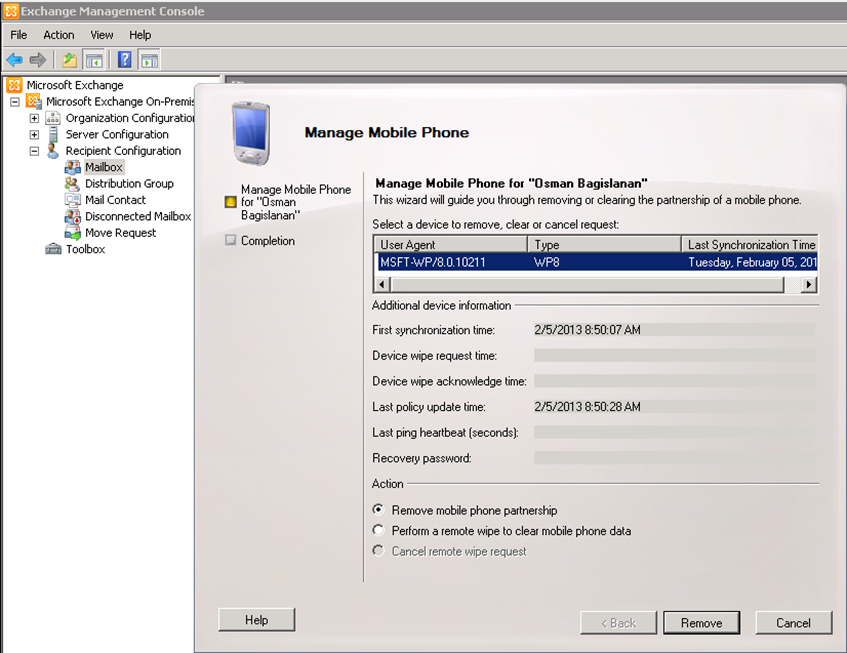Click the Recipient Configuration icon
The width and height of the screenshot is (847, 653).
(53, 151)
